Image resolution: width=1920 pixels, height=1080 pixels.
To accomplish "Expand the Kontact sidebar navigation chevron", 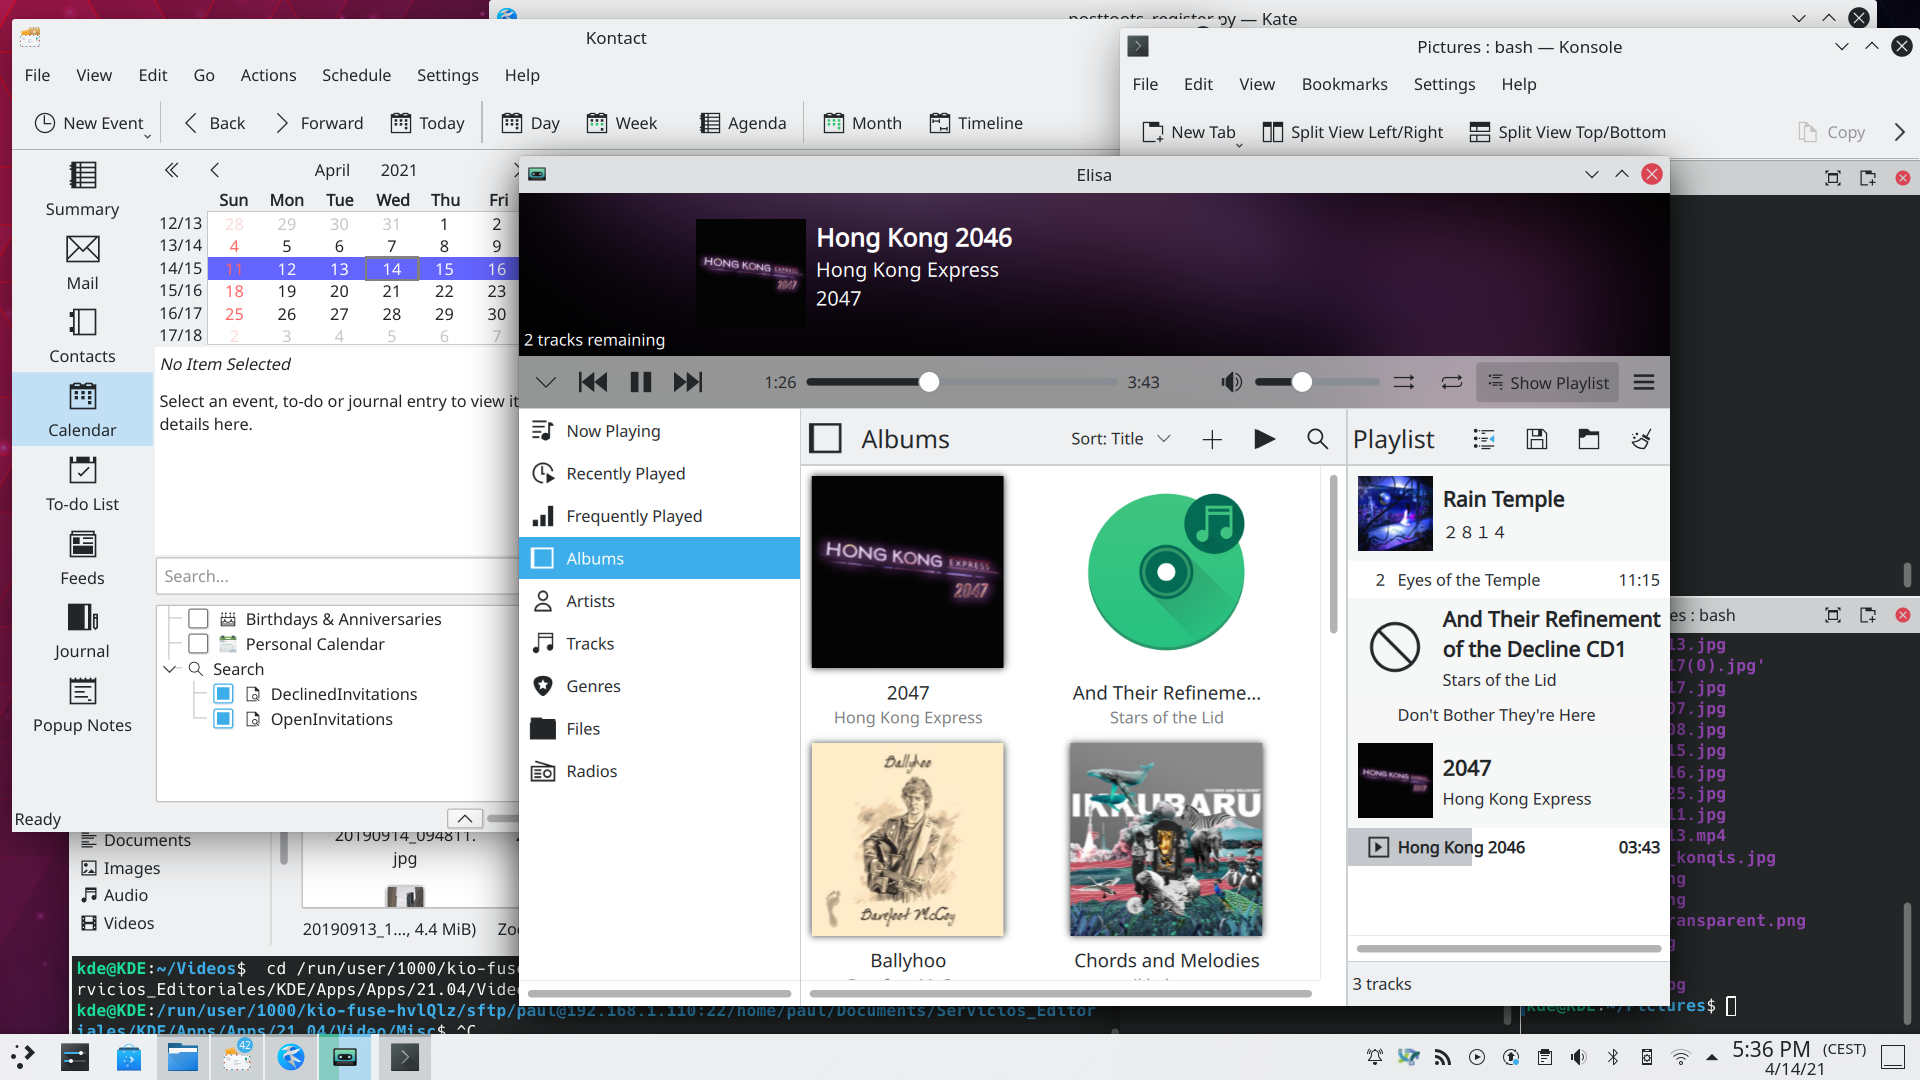I will [170, 169].
